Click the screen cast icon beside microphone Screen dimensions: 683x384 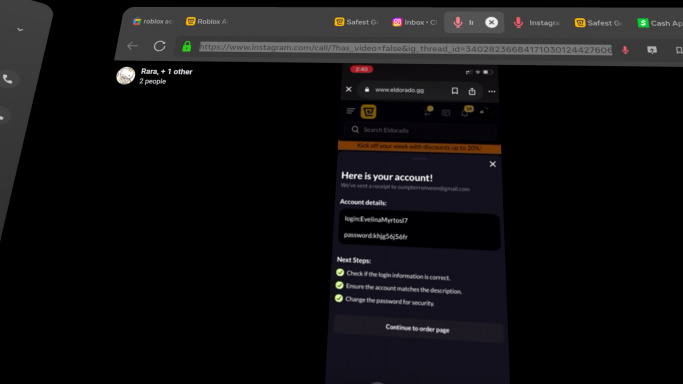(x=652, y=50)
